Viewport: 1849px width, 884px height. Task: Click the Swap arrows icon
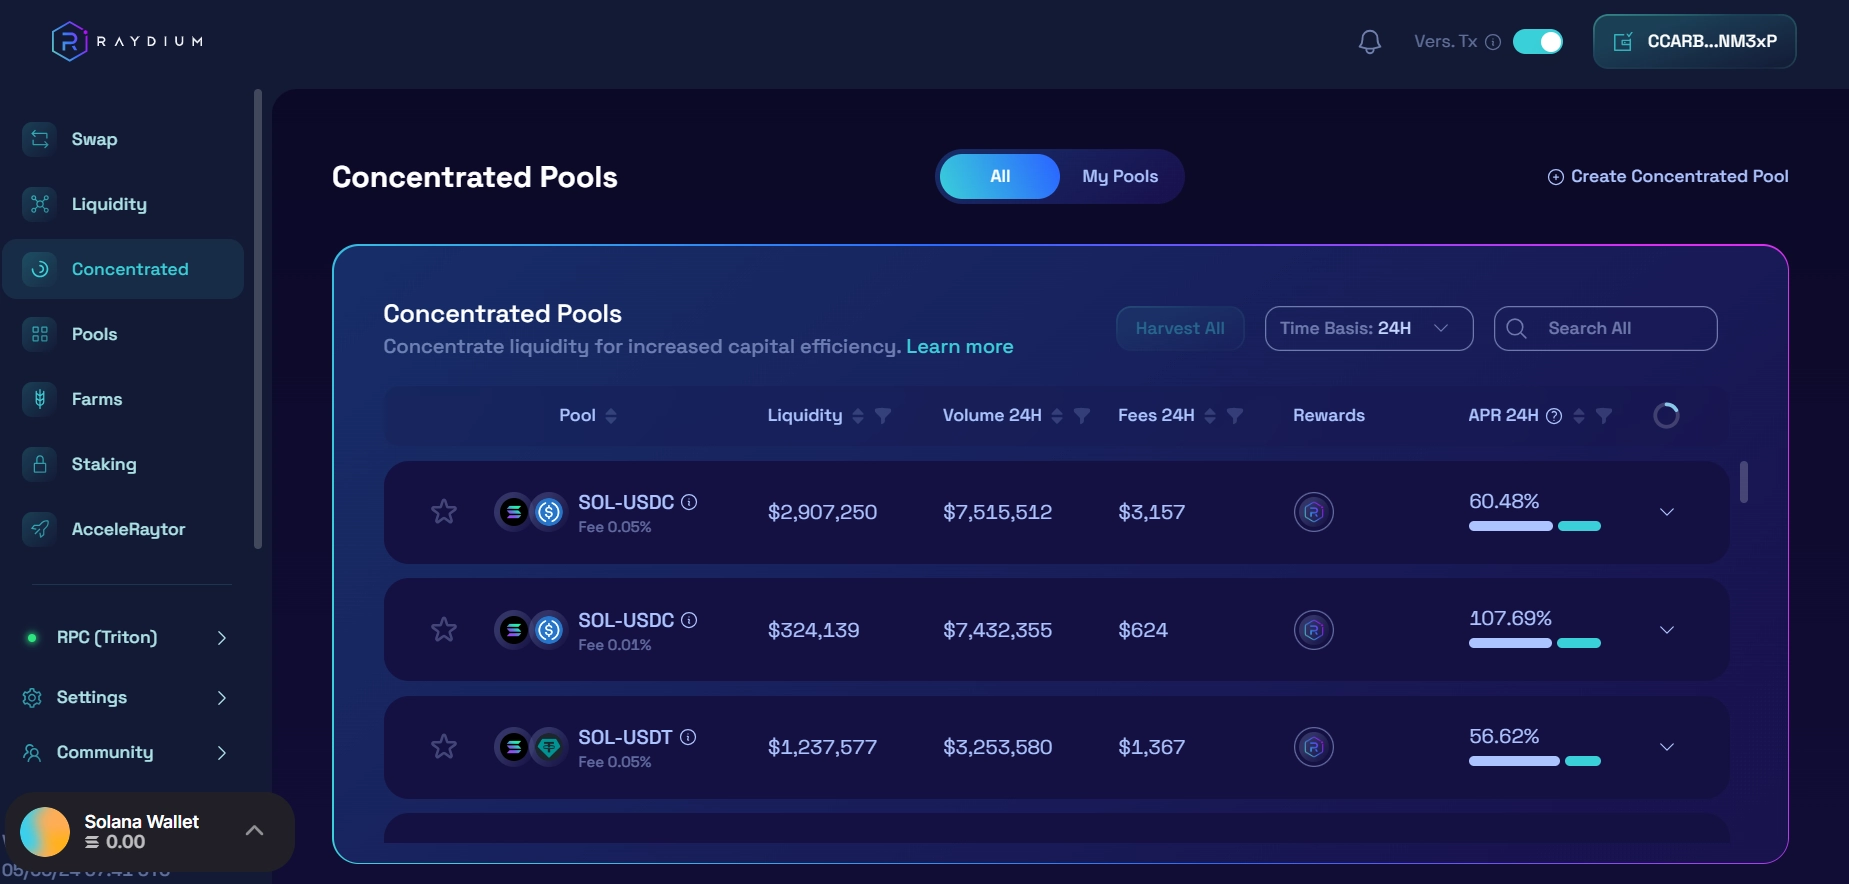pyautogui.click(x=40, y=139)
